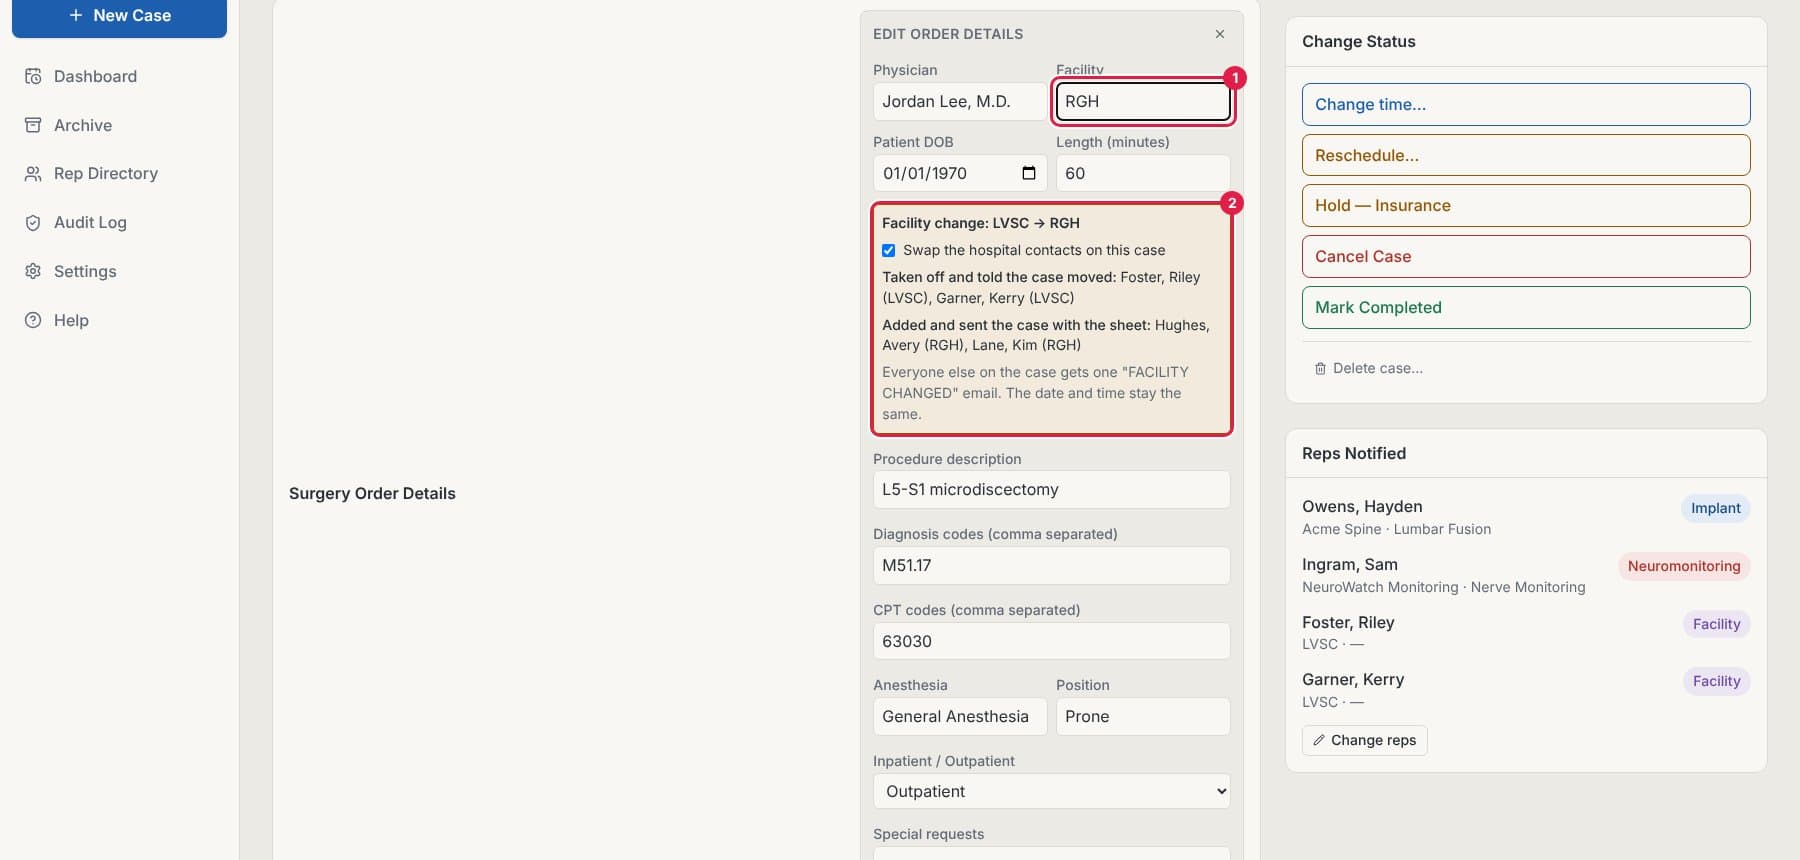Open the Inpatient / Outpatient dropdown

pyautogui.click(x=1052, y=791)
